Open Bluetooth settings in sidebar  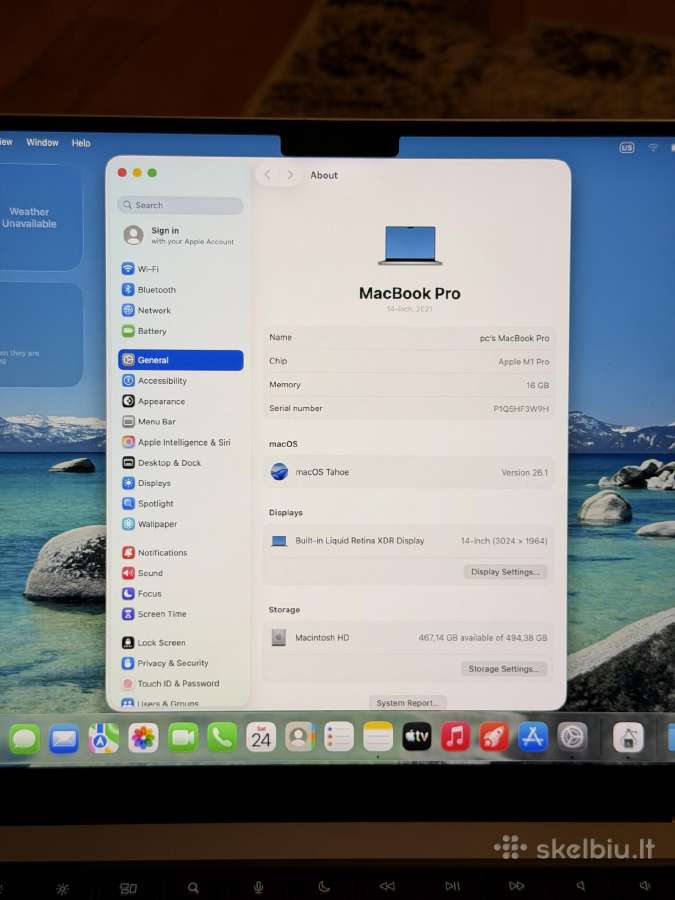click(x=149, y=290)
